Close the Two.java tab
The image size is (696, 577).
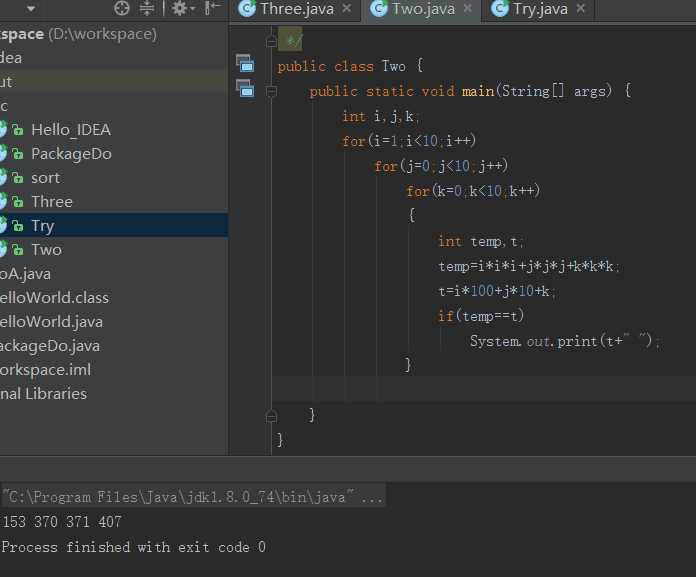(467, 8)
